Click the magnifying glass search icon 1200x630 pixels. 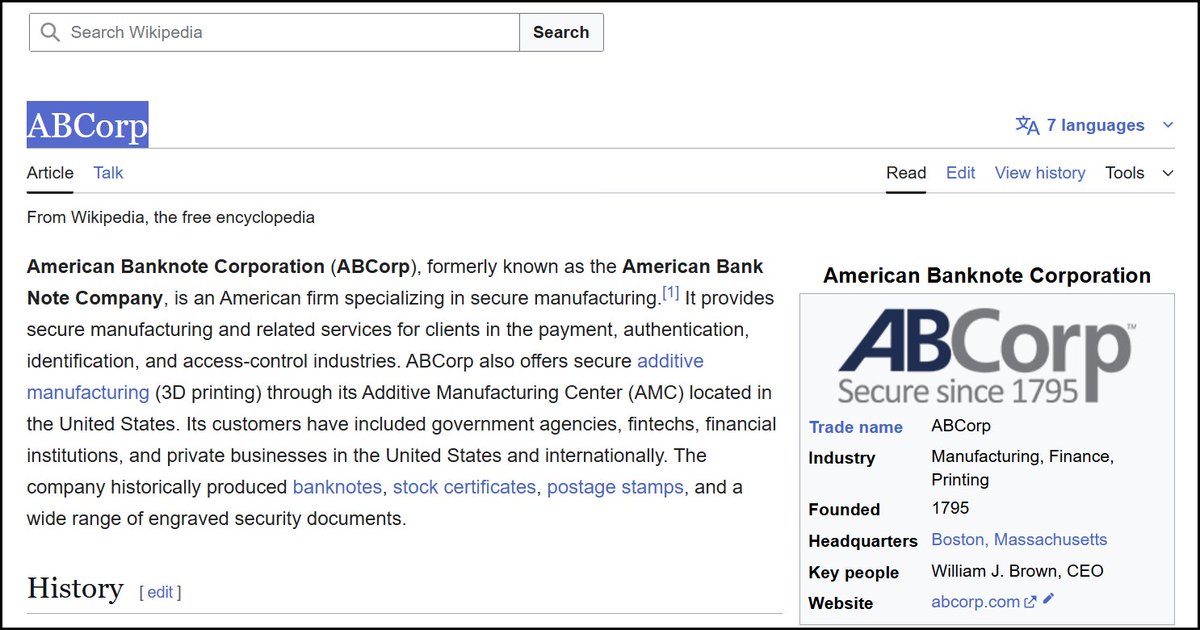click(48, 32)
